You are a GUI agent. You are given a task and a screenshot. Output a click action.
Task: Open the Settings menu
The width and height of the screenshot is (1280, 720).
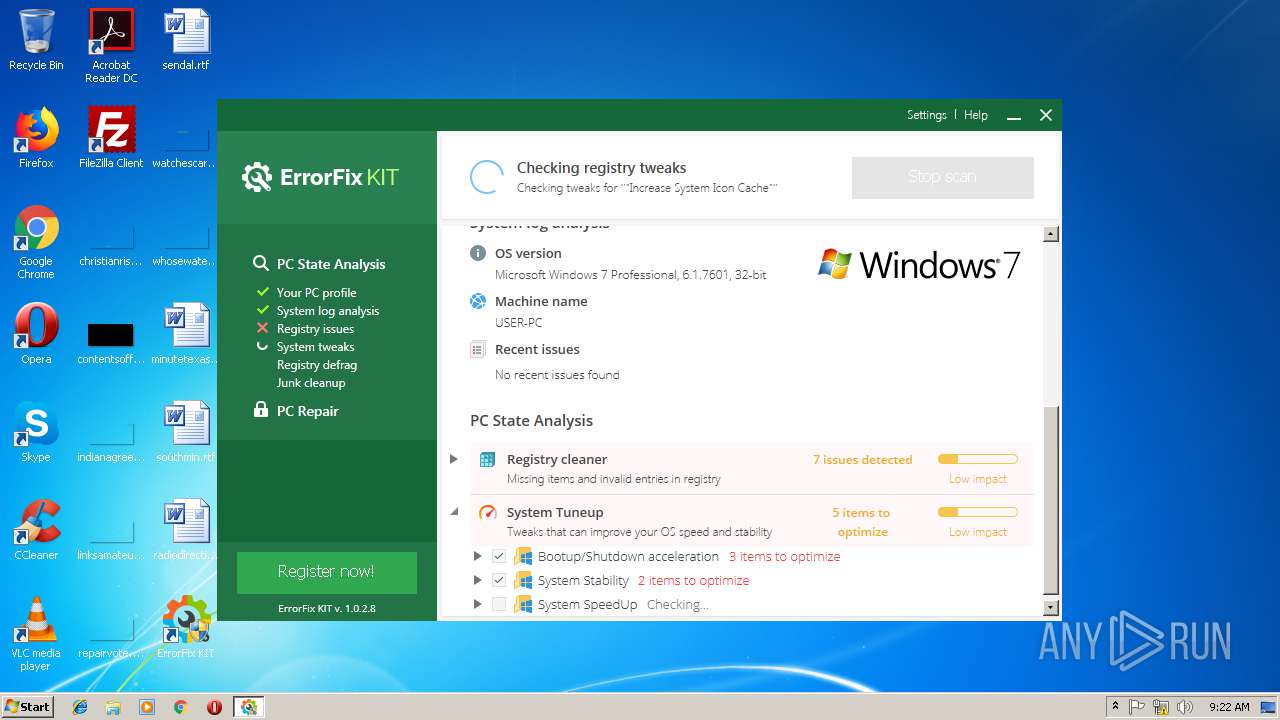pyautogui.click(x=926, y=115)
